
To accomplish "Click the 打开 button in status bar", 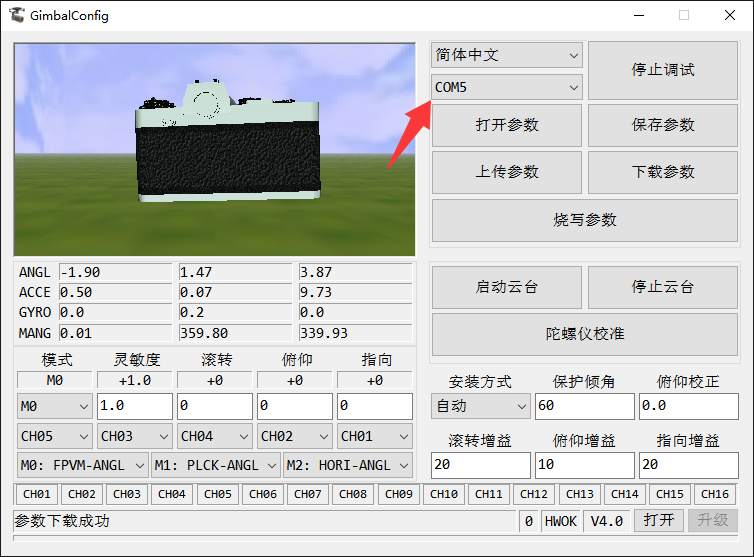I will [x=658, y=520].
